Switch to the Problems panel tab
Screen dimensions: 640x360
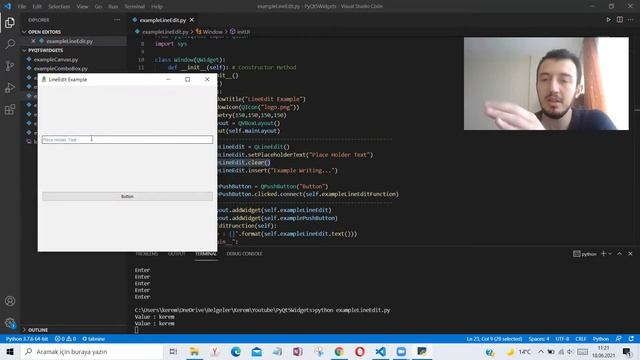pos(147,253)
